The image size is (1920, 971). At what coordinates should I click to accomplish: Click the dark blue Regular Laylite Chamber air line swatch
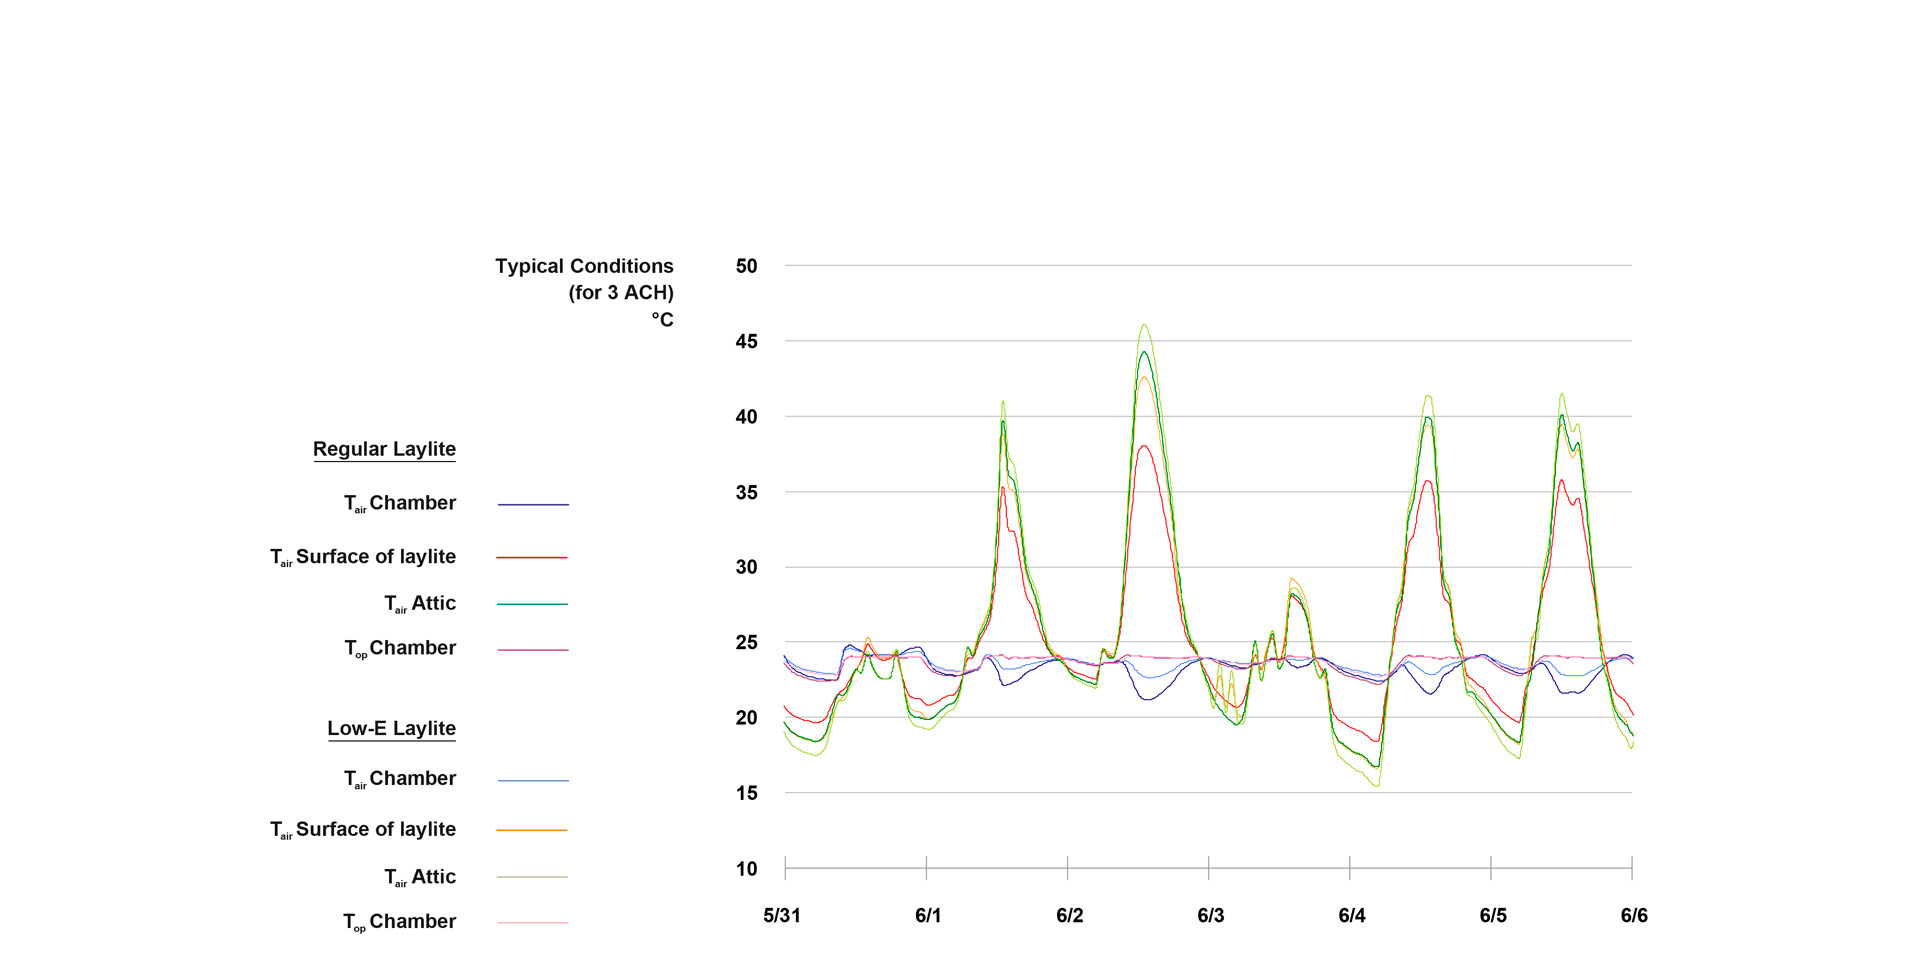533,505
